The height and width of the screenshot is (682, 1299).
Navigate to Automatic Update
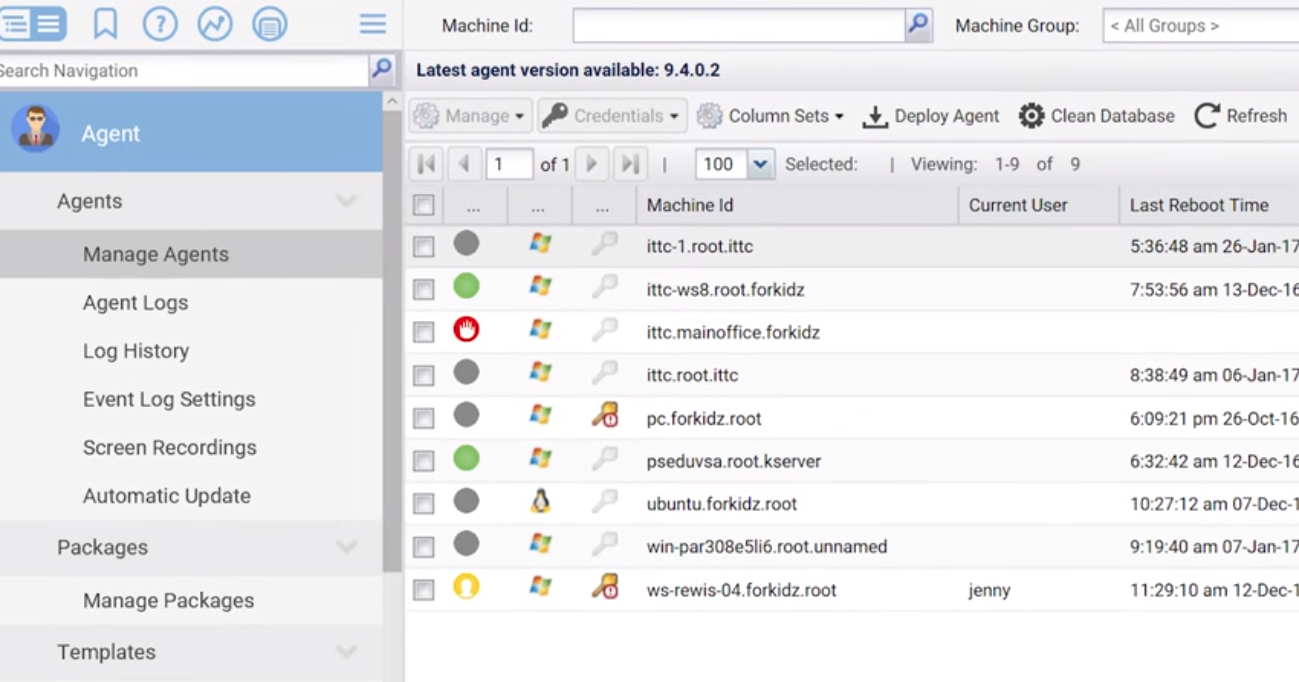coord(167,496)
